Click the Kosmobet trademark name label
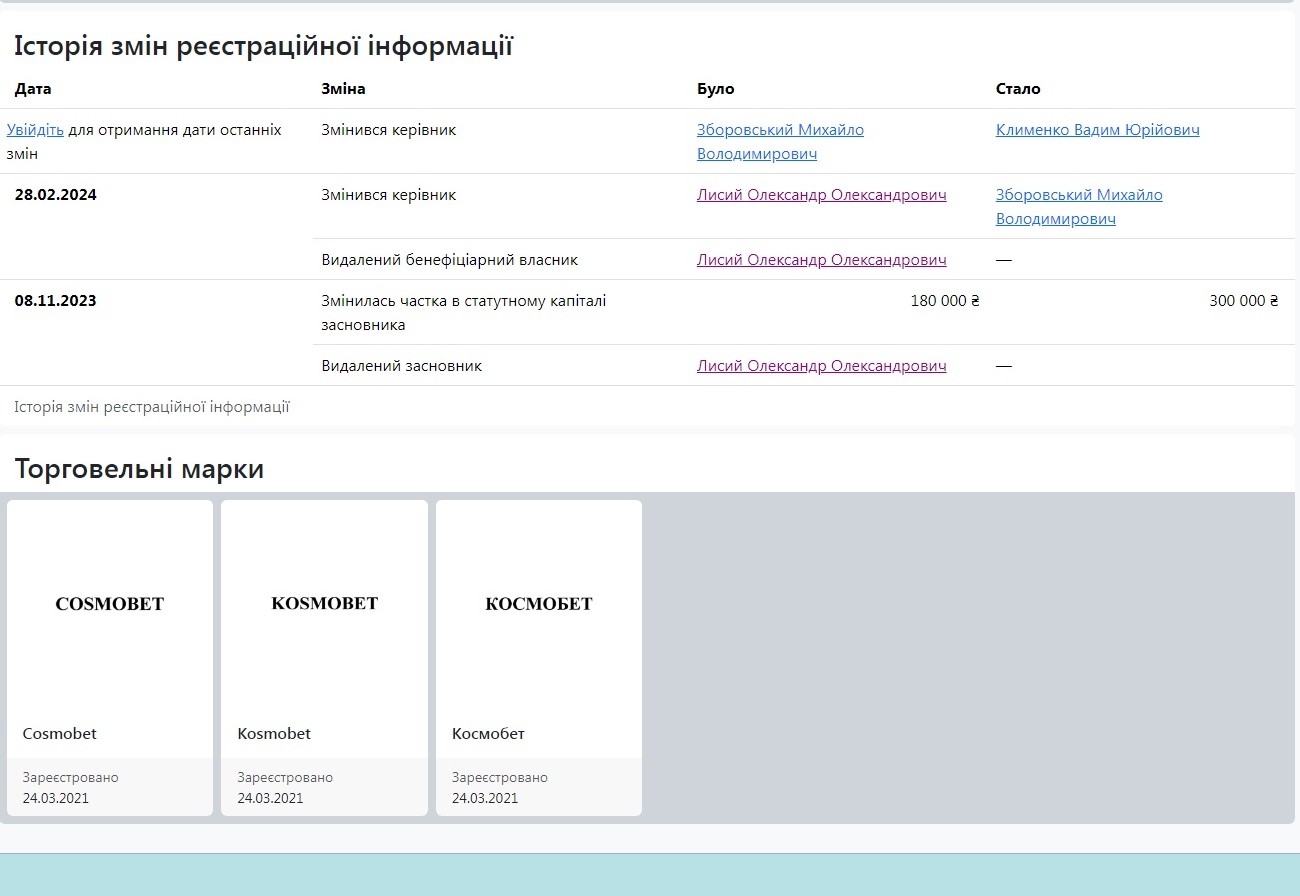The width and height of the screenshot is (1300, 896). 274,734
